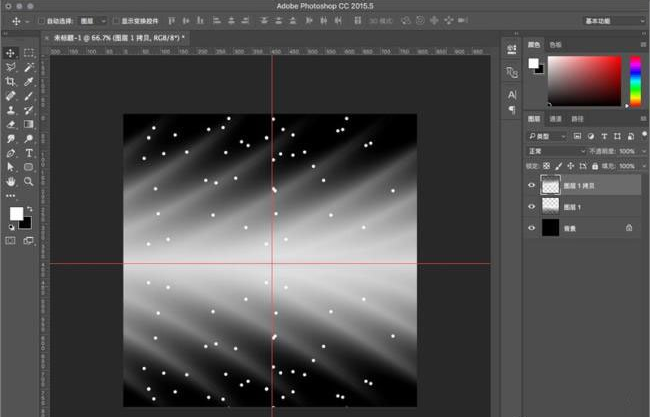Select the Rectangular Marquee tool
Screen dimensions: 650x417
[29, 53]
